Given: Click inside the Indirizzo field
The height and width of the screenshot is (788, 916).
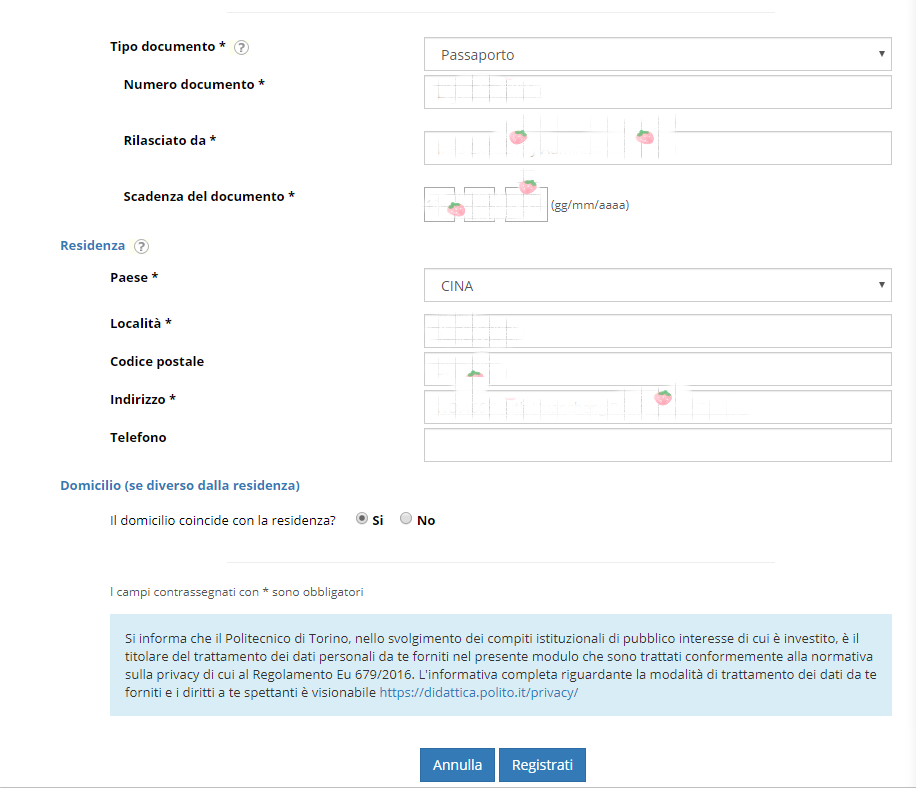Looking at the screenshot, I should (657, 407).
